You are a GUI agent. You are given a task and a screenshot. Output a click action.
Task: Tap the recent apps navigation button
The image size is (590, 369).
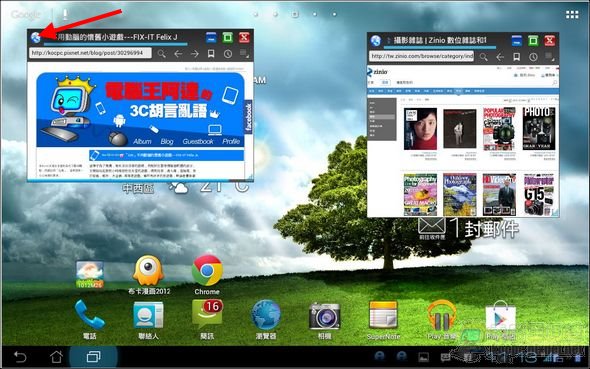coord(93,356)
